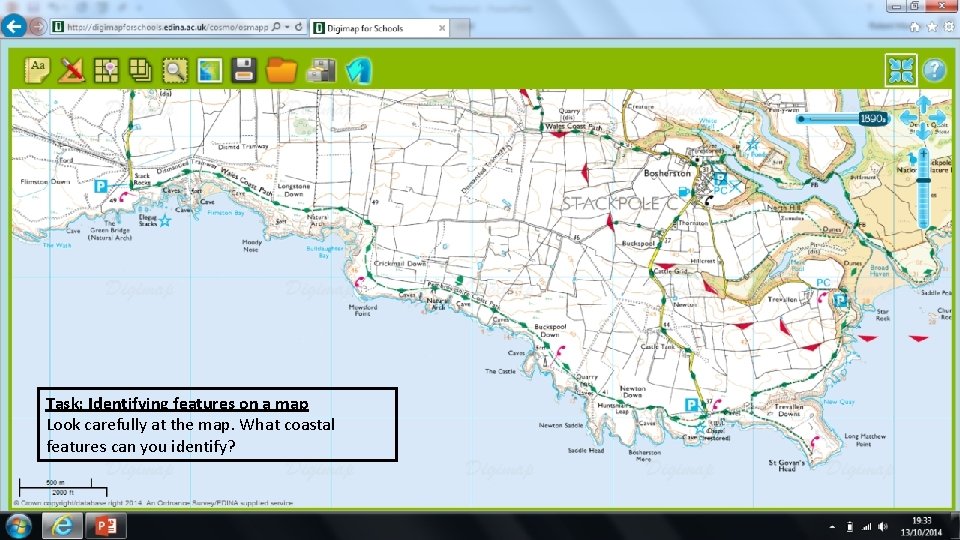The height and width of the screenshot is (540, 960).
Task: Click the blue star at Elegug Stacks
Action: pyautogui.click(x=165, y=220)
